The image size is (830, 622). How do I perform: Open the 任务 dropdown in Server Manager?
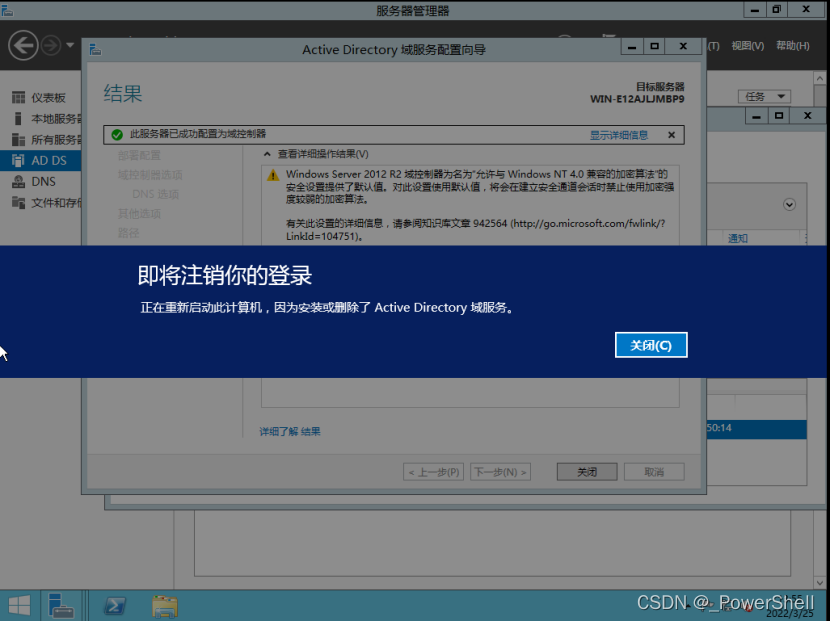[764, 96]
